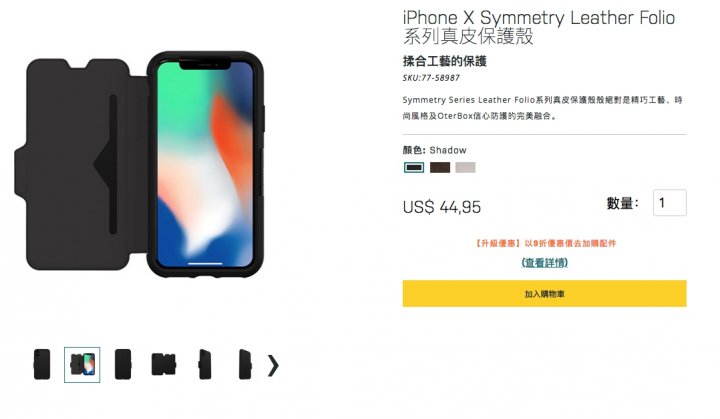720x419 pixels.
Task: Pick the light beige color swatch
Action: point(466,168)
